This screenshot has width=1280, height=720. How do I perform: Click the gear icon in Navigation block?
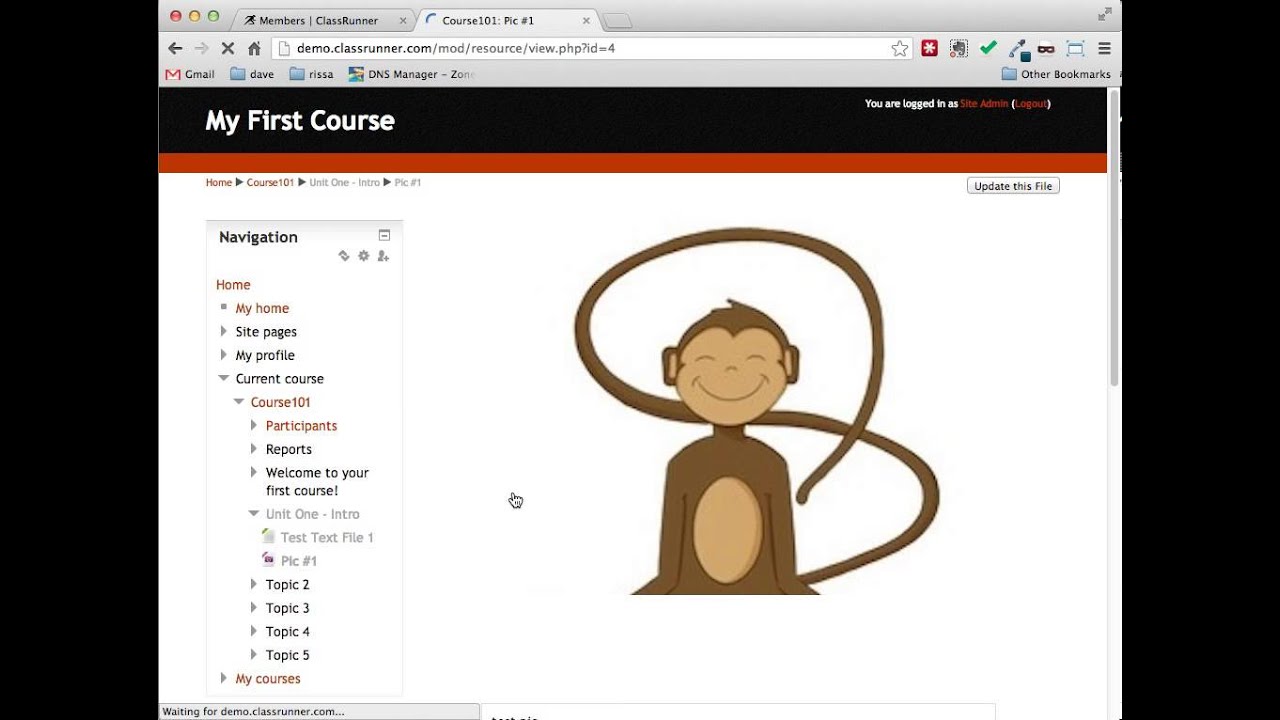coord(364,256)
